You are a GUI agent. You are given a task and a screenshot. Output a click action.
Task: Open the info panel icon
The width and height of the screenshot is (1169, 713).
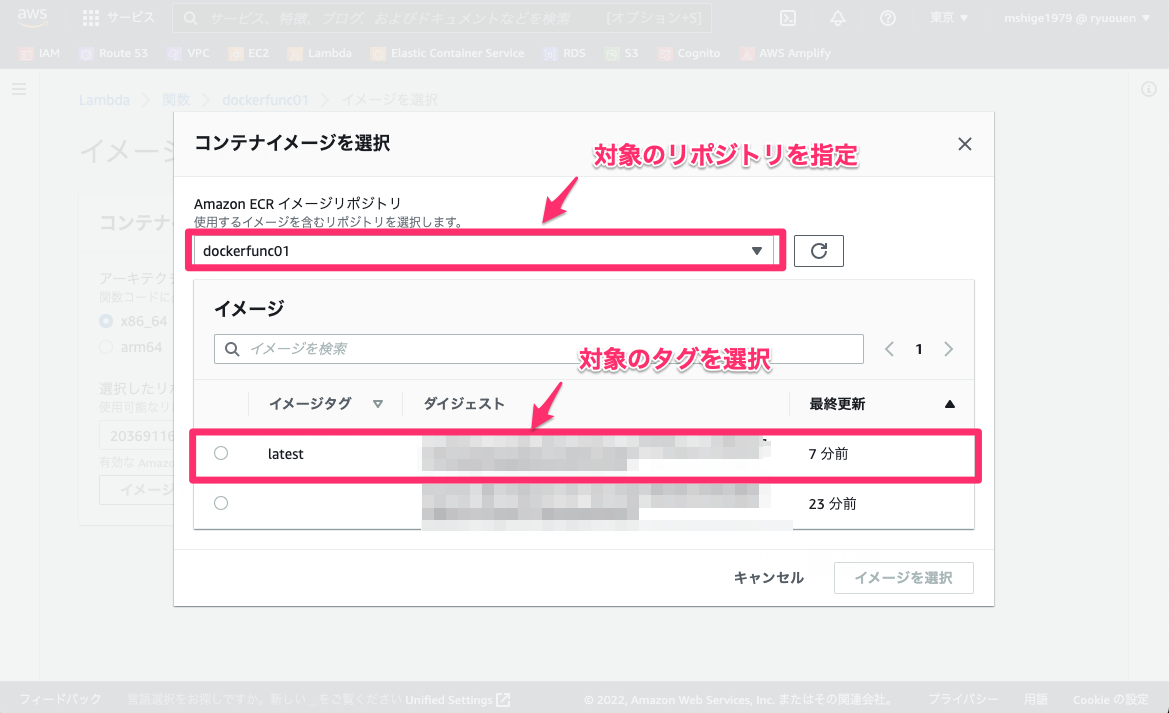(1149, 89)
